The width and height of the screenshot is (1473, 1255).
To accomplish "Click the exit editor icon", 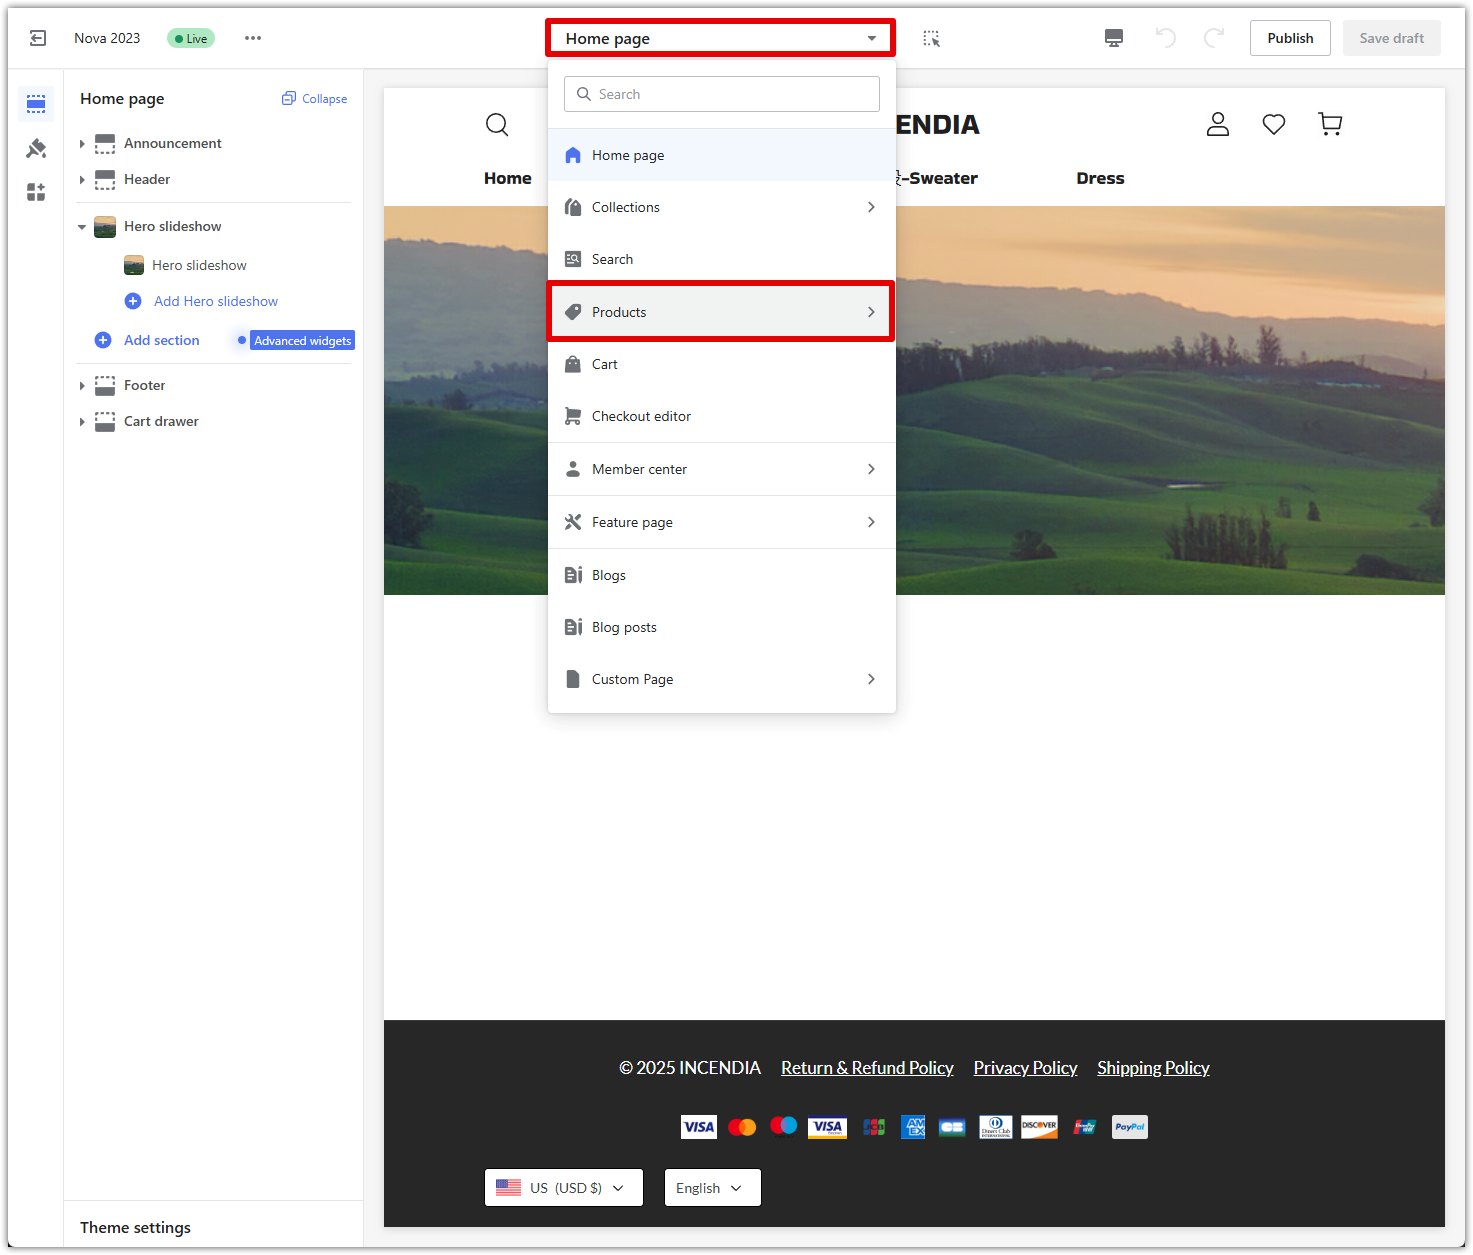I will pyautogui.click(x=38, y=38).
